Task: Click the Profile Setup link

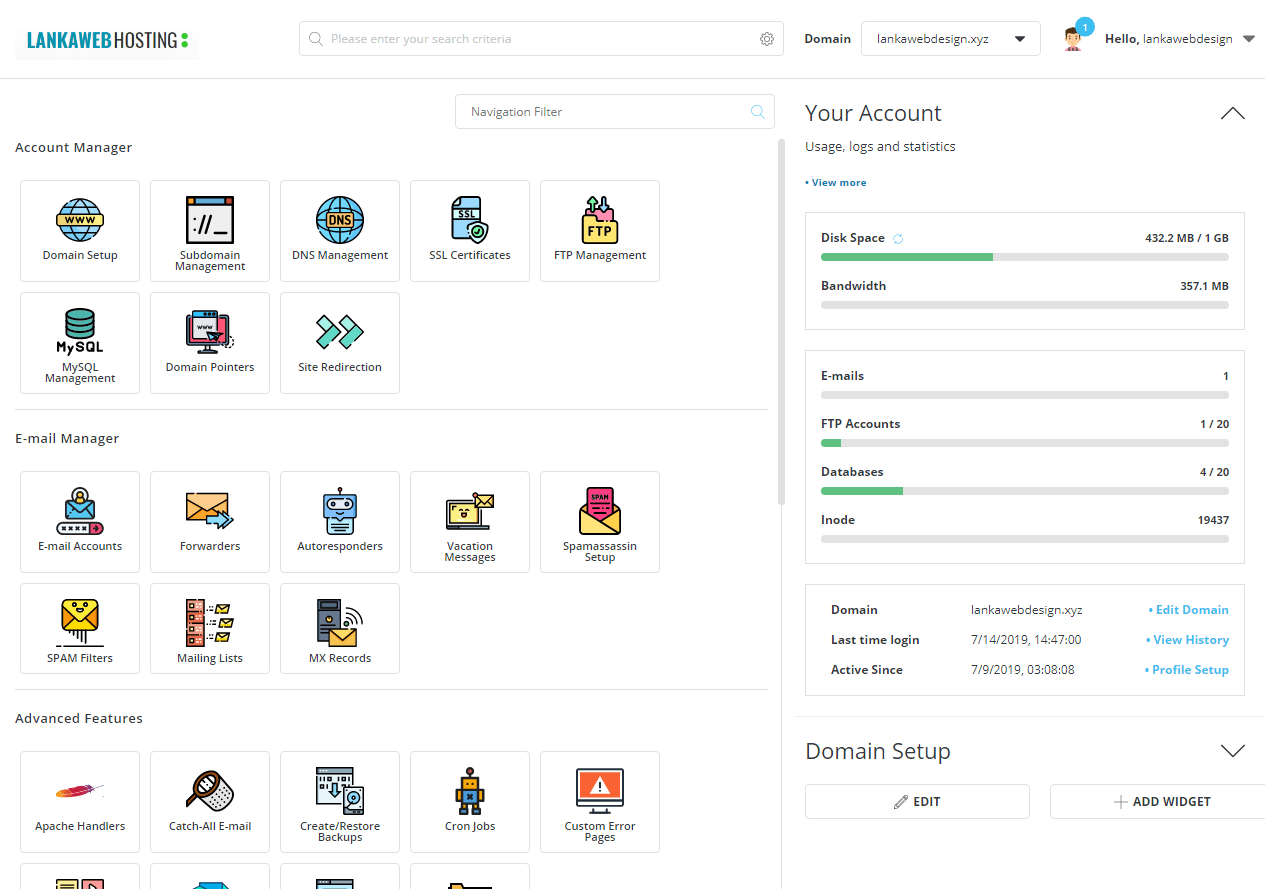Action: click(x=1187, y=670)
